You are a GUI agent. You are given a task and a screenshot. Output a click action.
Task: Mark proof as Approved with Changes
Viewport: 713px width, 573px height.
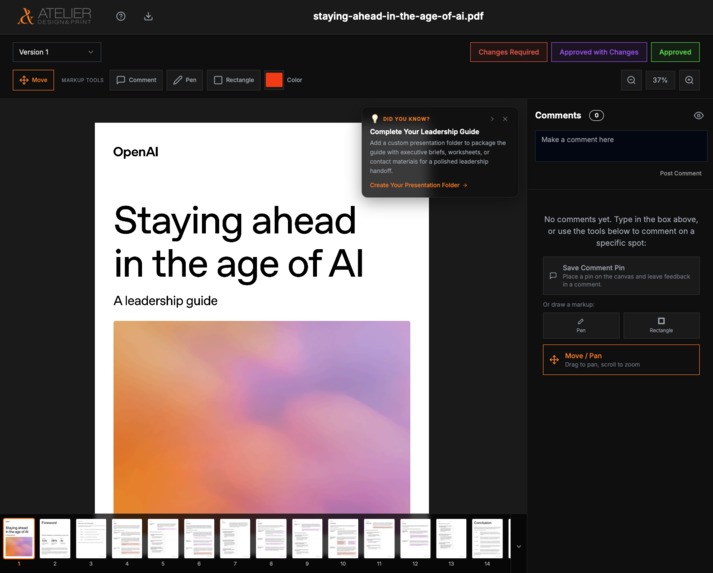598,52
